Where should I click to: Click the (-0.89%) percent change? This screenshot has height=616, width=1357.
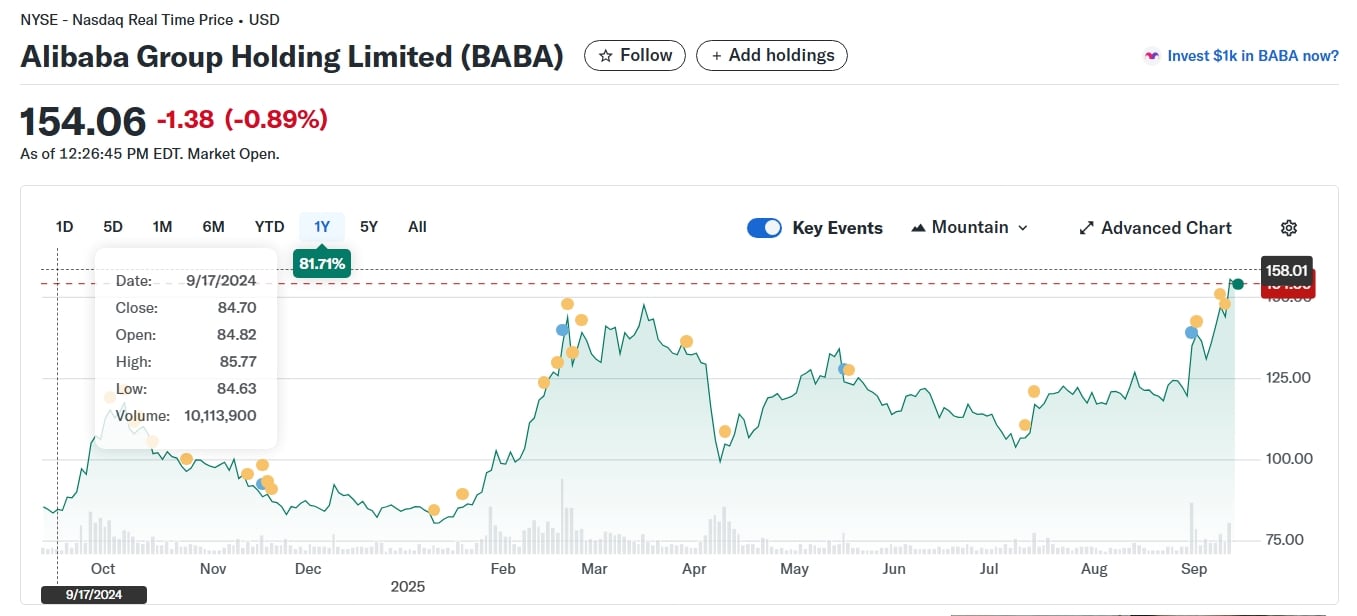(276, 120)
